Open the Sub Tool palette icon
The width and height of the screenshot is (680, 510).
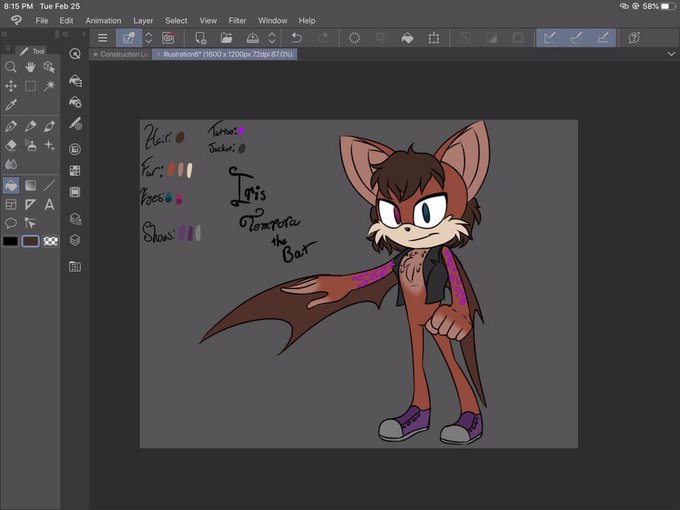point(75,81)
